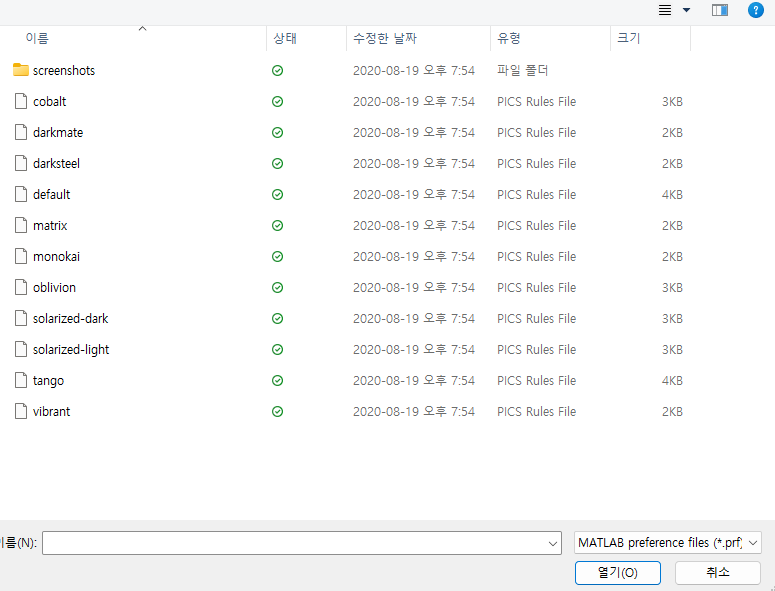Click the 4KB size of default
The height and width of the screenshot is (591, 775).
(x=672, y=195)
